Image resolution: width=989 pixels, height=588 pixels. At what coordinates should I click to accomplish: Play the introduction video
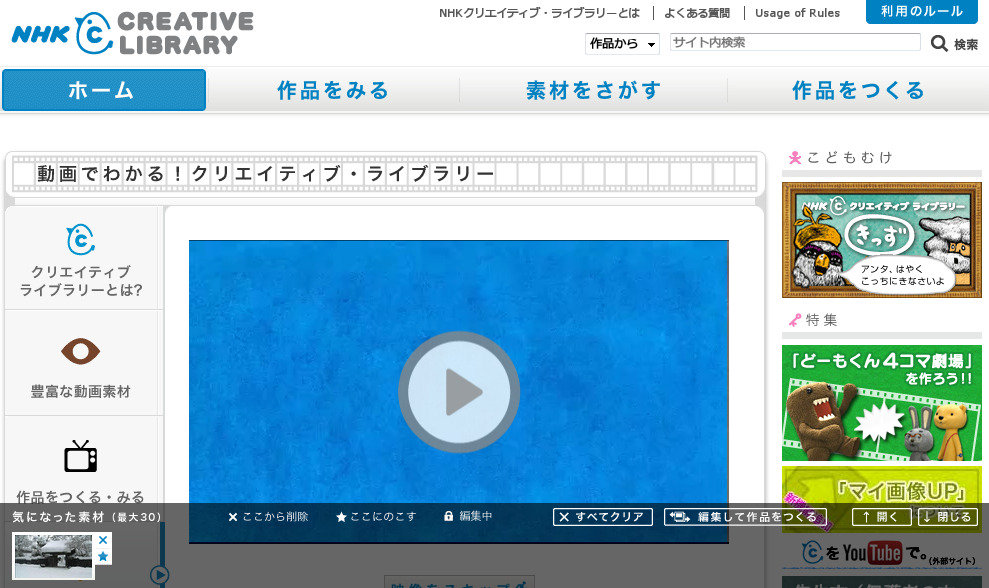pyautogui.click(x=458, y=391)
